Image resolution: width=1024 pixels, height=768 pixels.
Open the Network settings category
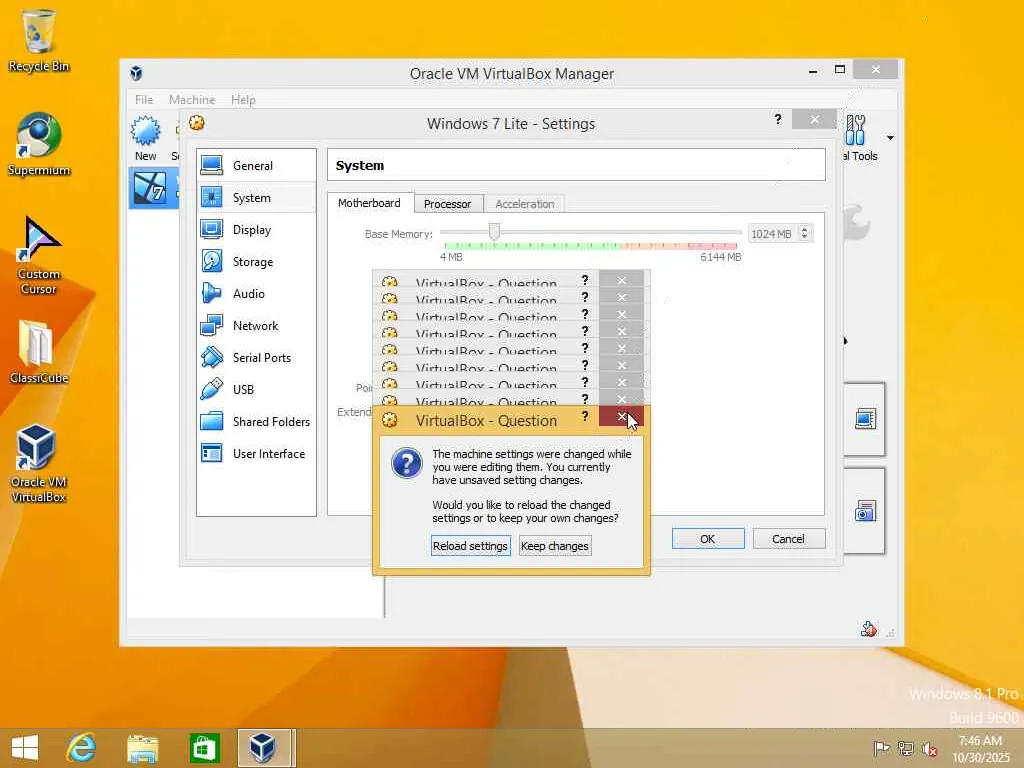tap(256, 325)
